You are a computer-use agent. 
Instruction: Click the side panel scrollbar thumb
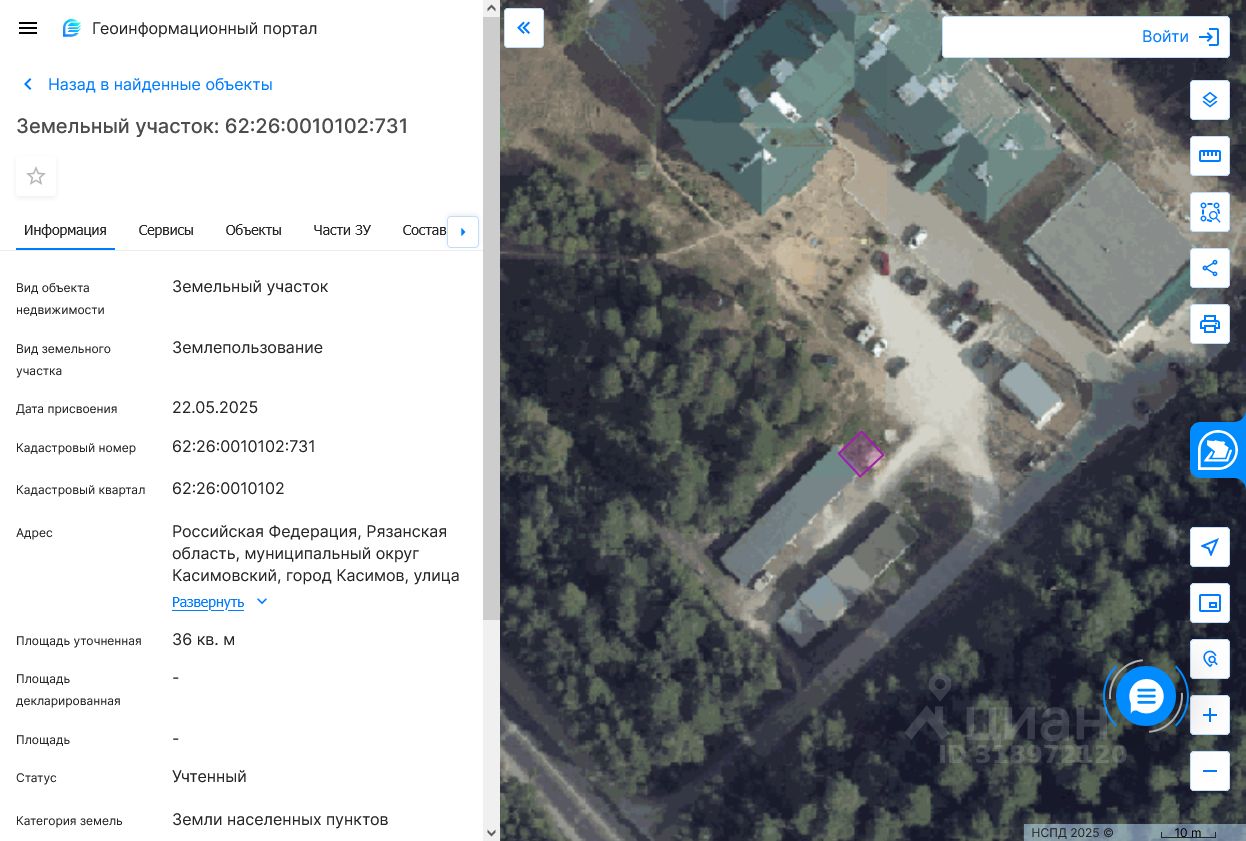tap(491, 318)
